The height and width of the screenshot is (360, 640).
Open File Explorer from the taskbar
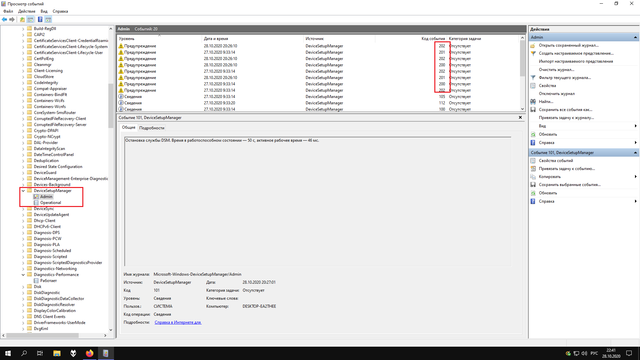coord(57,353)
